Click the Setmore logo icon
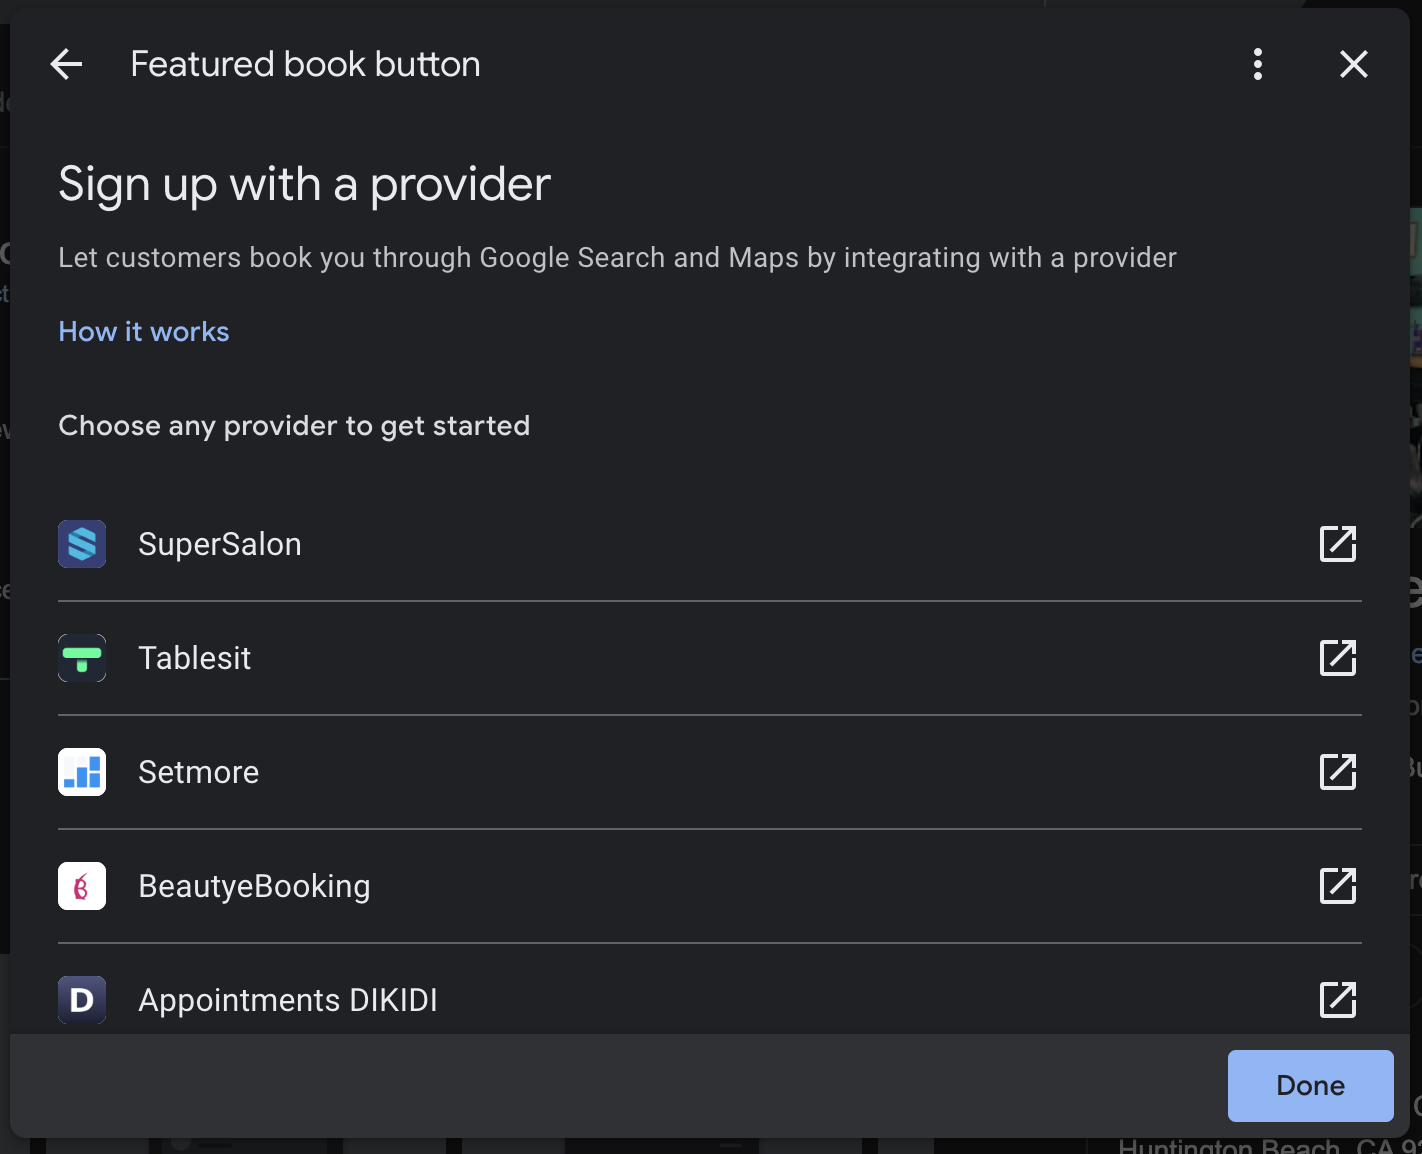This screenshot has width=1422, height=1154. coord(82,772)
